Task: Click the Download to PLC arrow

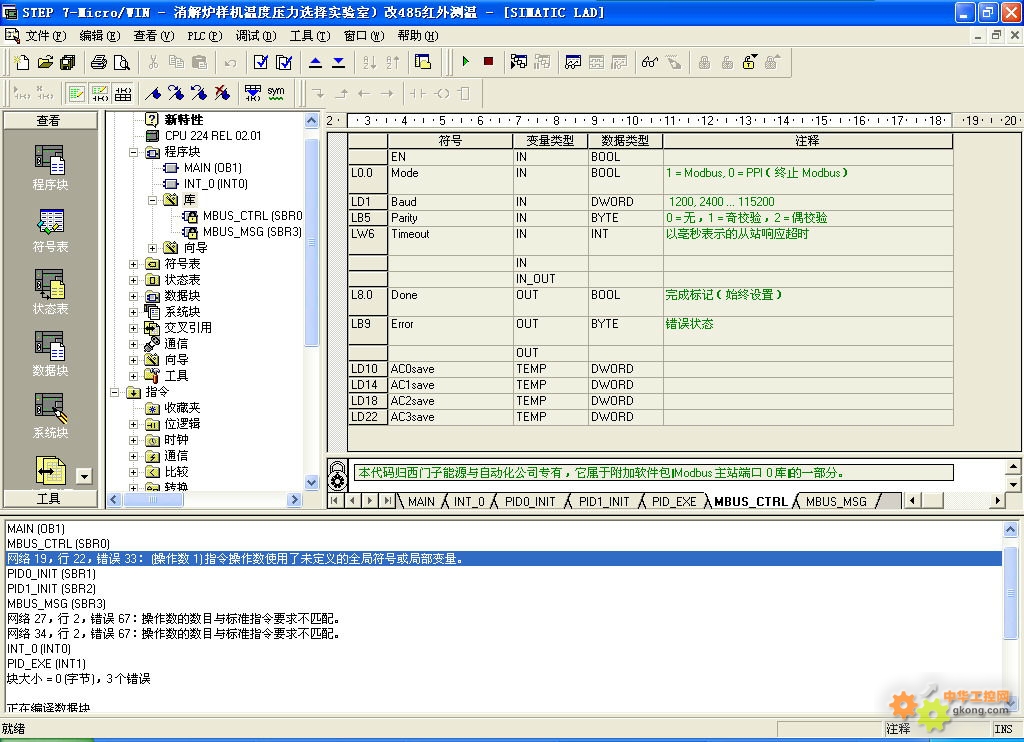Action: coord(338,62)
